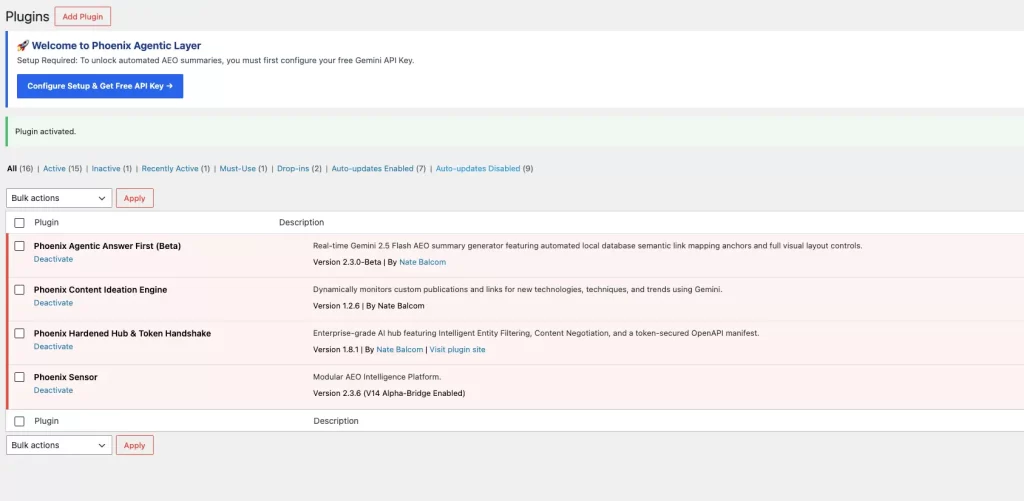The height and width of the screenshot is (501, 1024).
Task: Show All (16) plugins filter
Action: tap(20, 169)
